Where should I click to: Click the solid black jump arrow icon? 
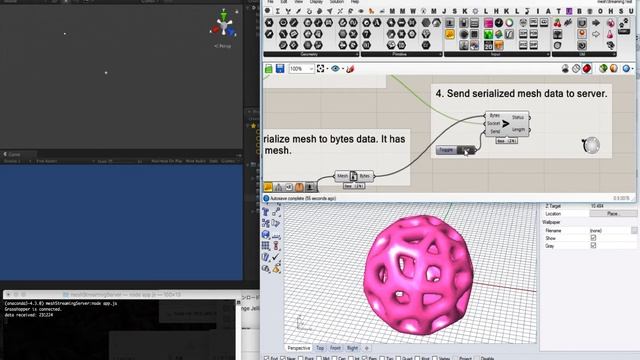pyautogui.click(x=596, y=23)
